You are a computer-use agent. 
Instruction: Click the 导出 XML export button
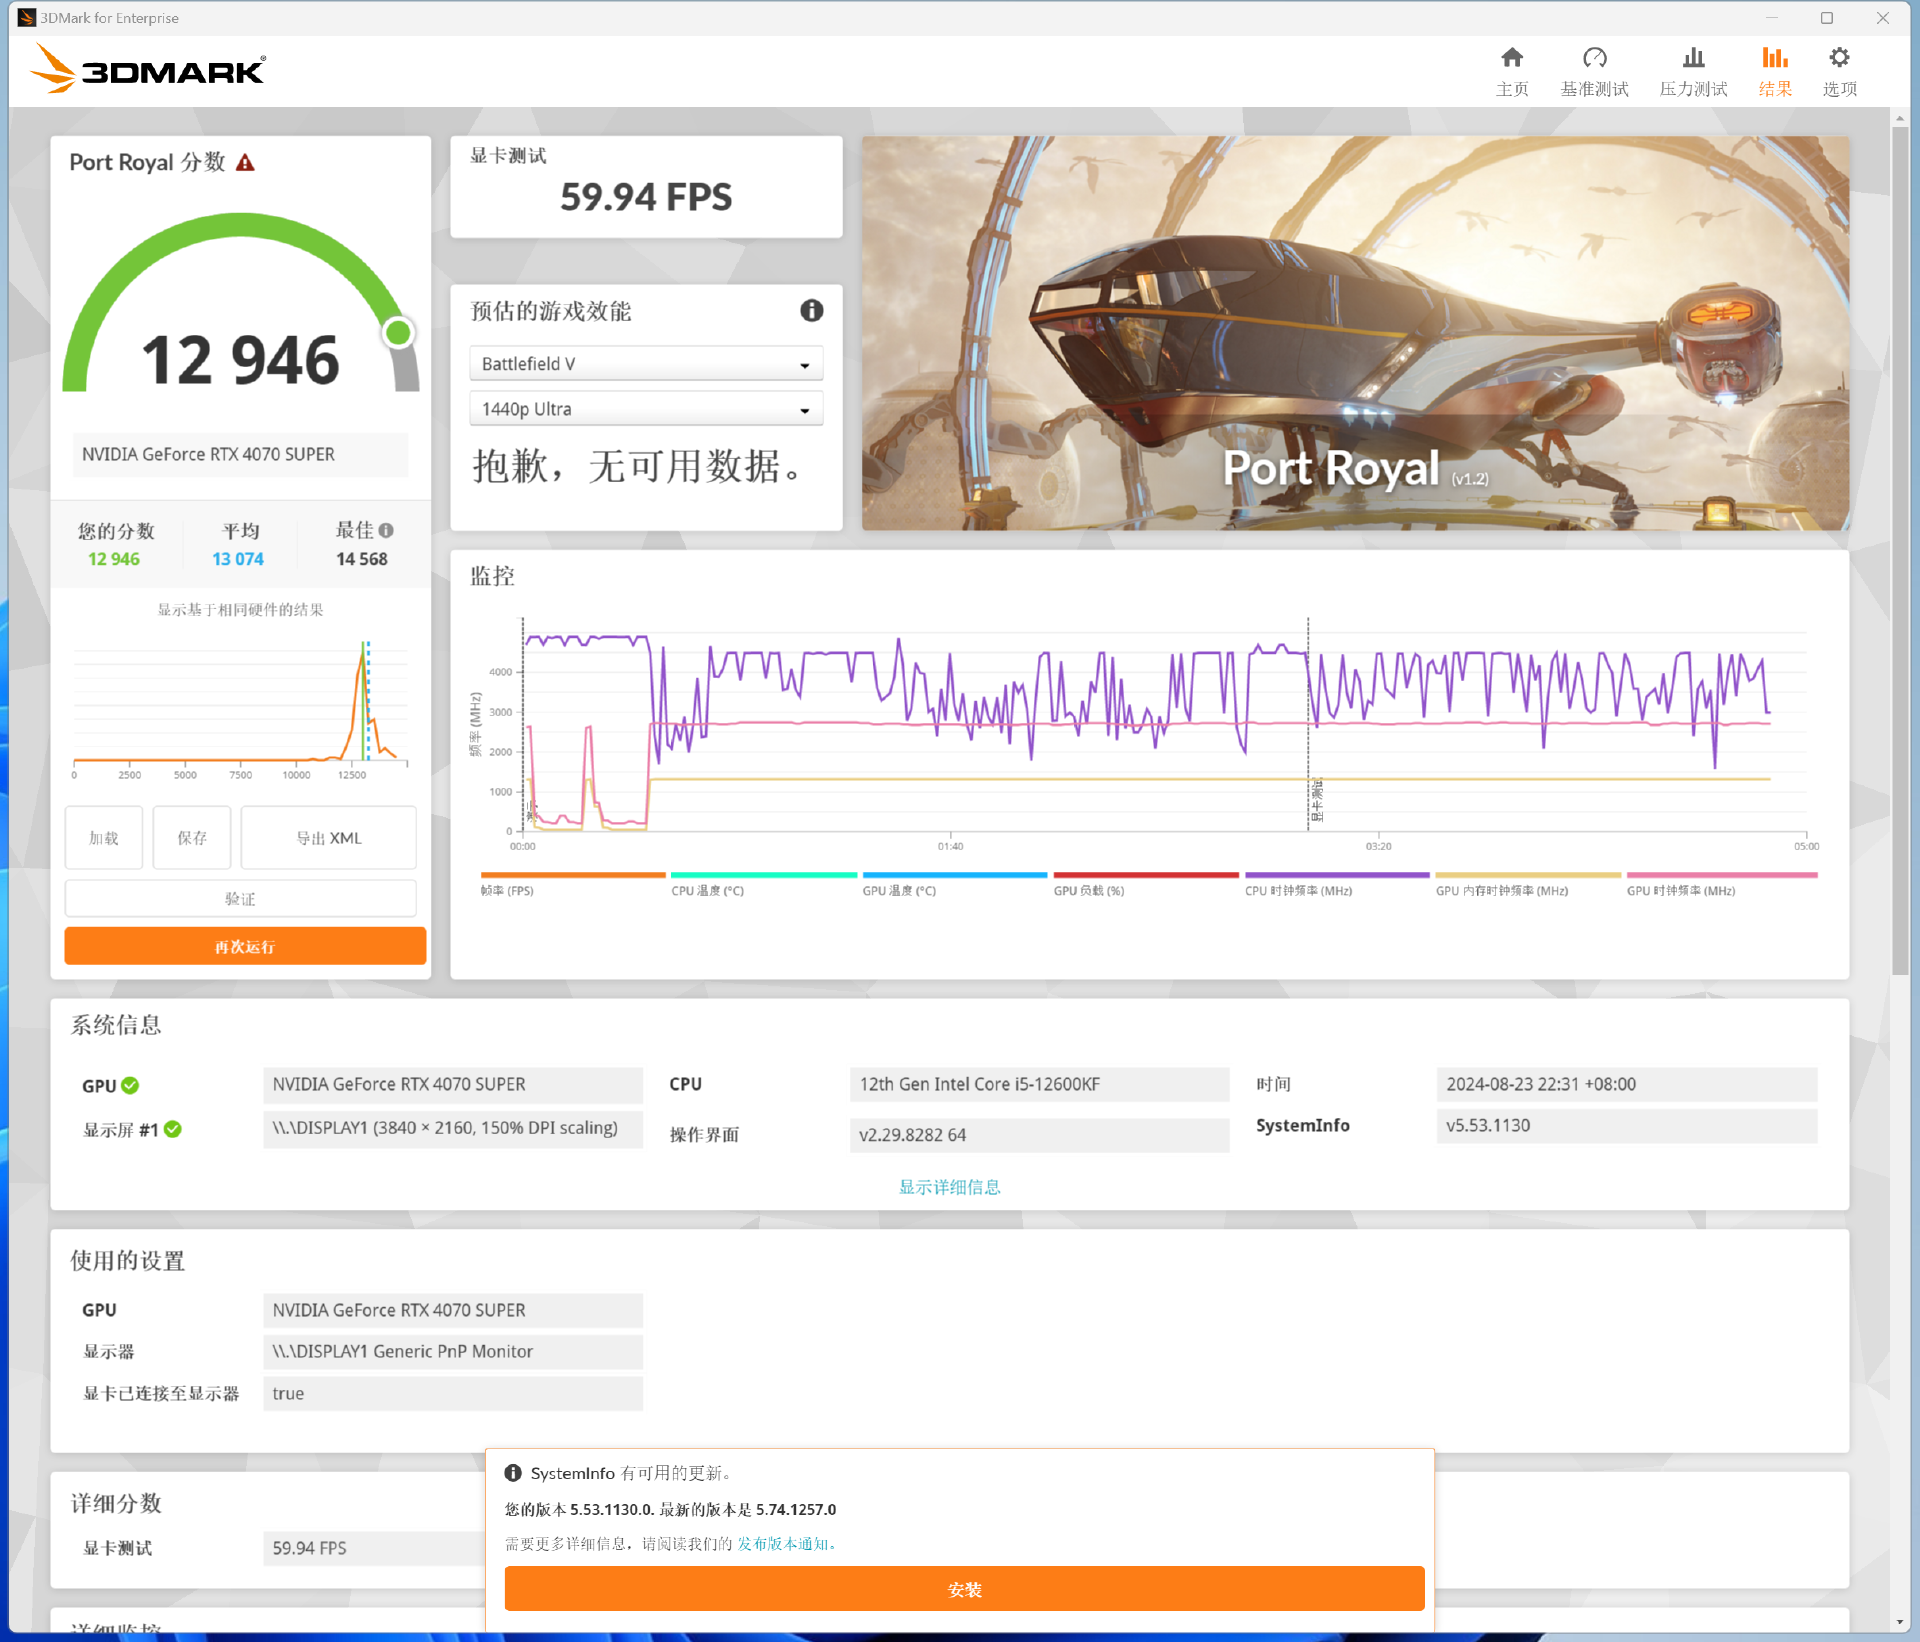329,838
